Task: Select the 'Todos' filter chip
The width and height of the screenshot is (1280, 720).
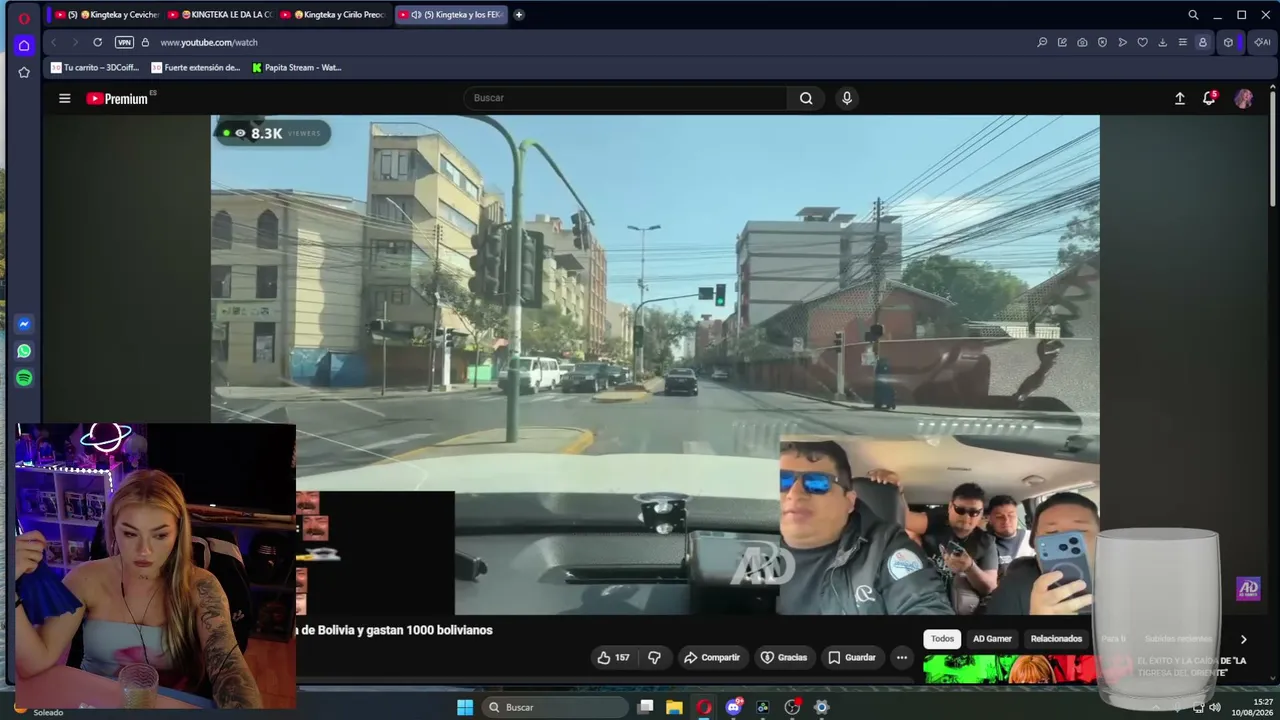Action: click(x=943, y=639)
